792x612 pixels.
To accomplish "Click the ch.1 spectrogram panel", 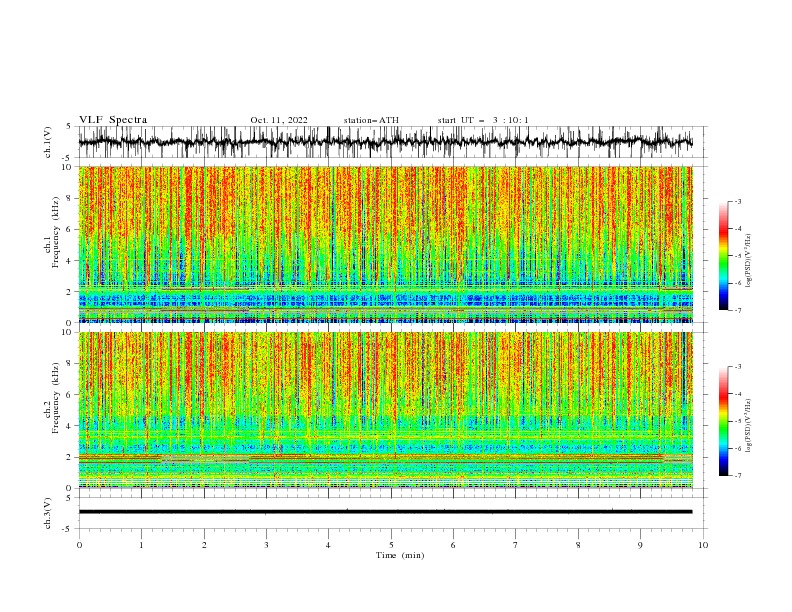I will click(385, 244).
